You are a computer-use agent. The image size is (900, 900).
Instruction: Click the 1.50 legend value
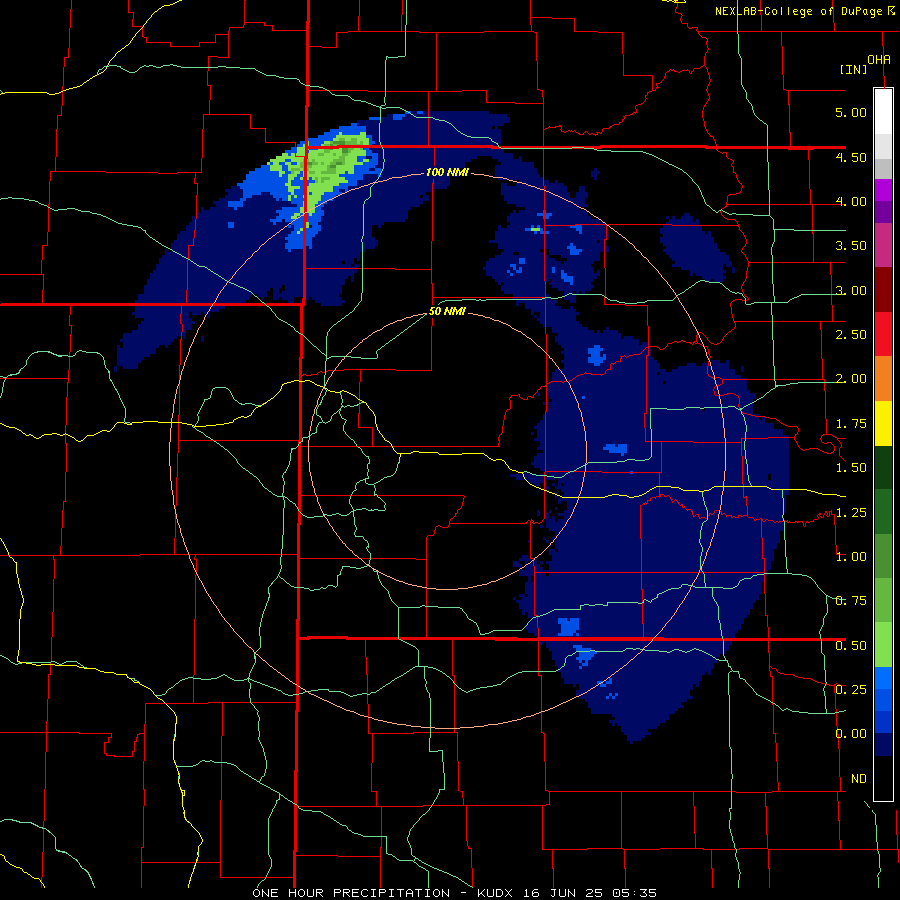click(851, 468)
